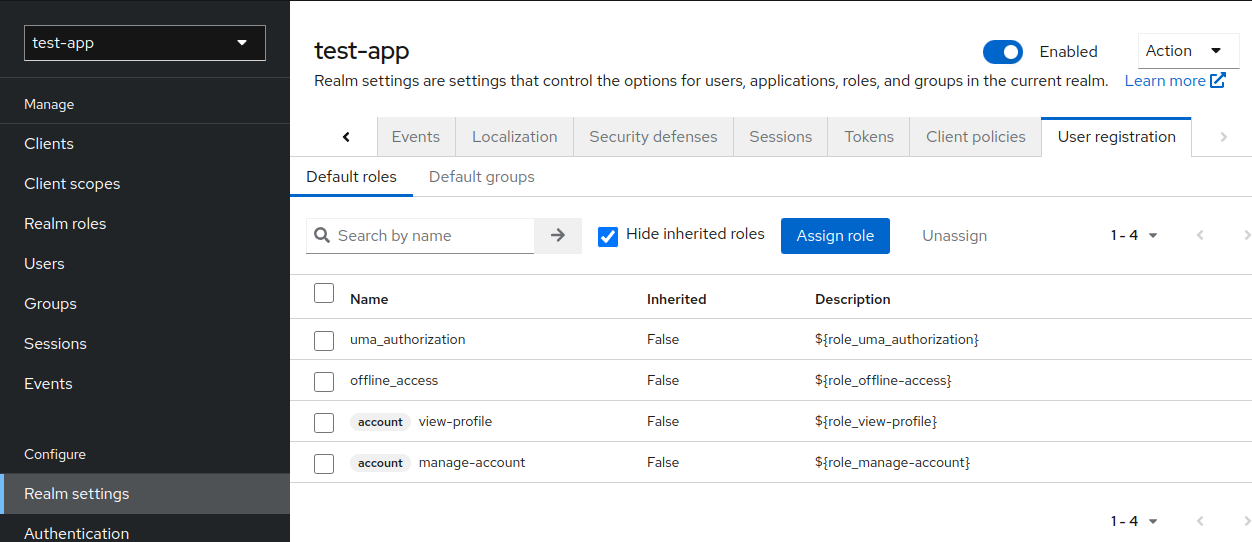Check the manage-account role row

324,463
